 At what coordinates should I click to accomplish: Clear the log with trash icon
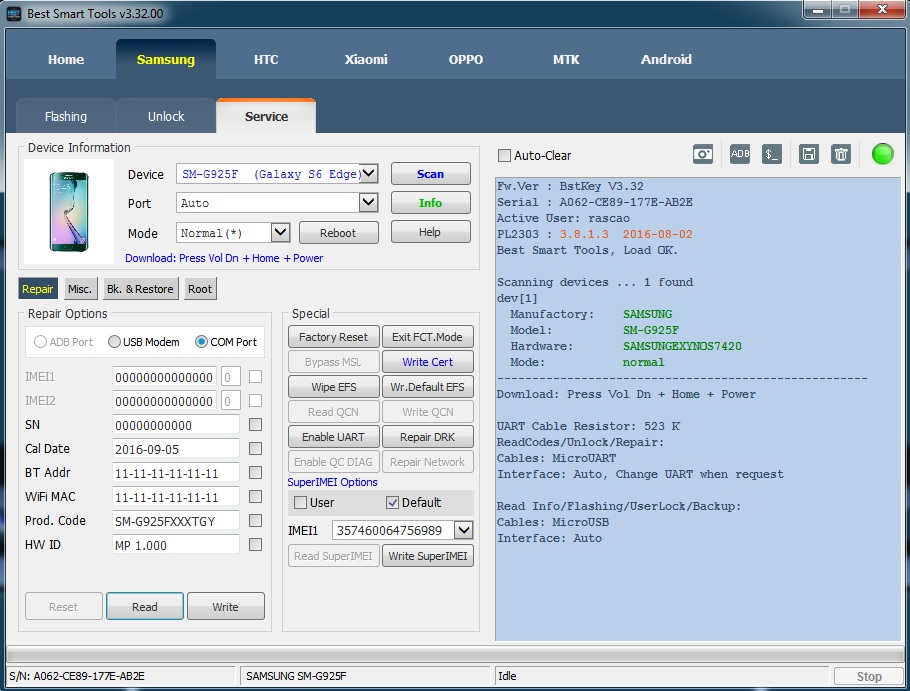click(x=841, y=154)
